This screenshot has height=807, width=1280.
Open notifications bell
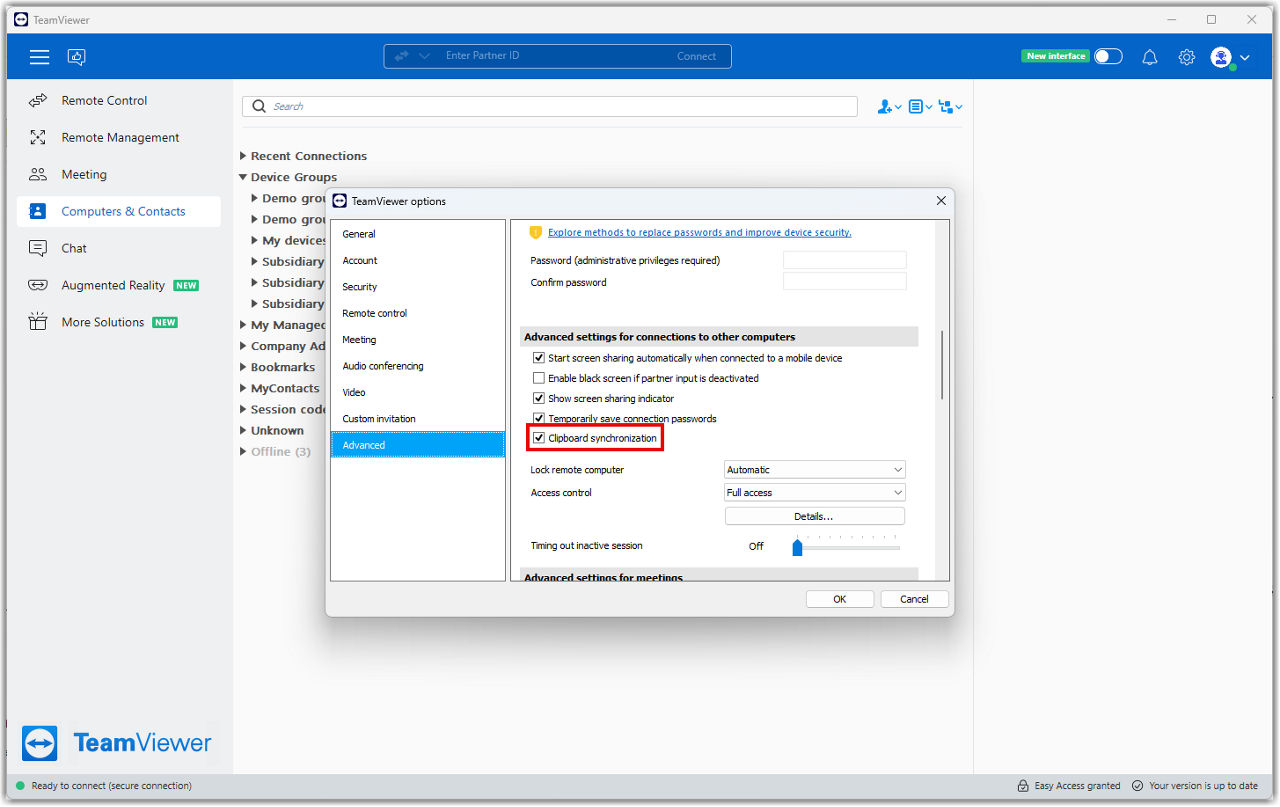pyautogui.click(x=1150, y=57)
